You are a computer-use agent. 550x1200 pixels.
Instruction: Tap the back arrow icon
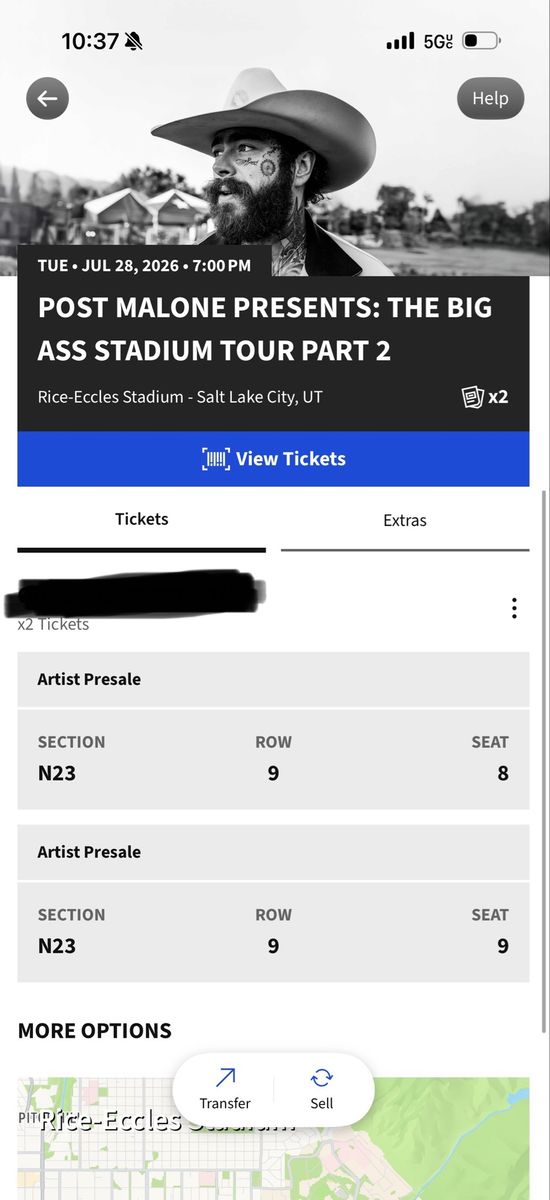pos(47,98)
